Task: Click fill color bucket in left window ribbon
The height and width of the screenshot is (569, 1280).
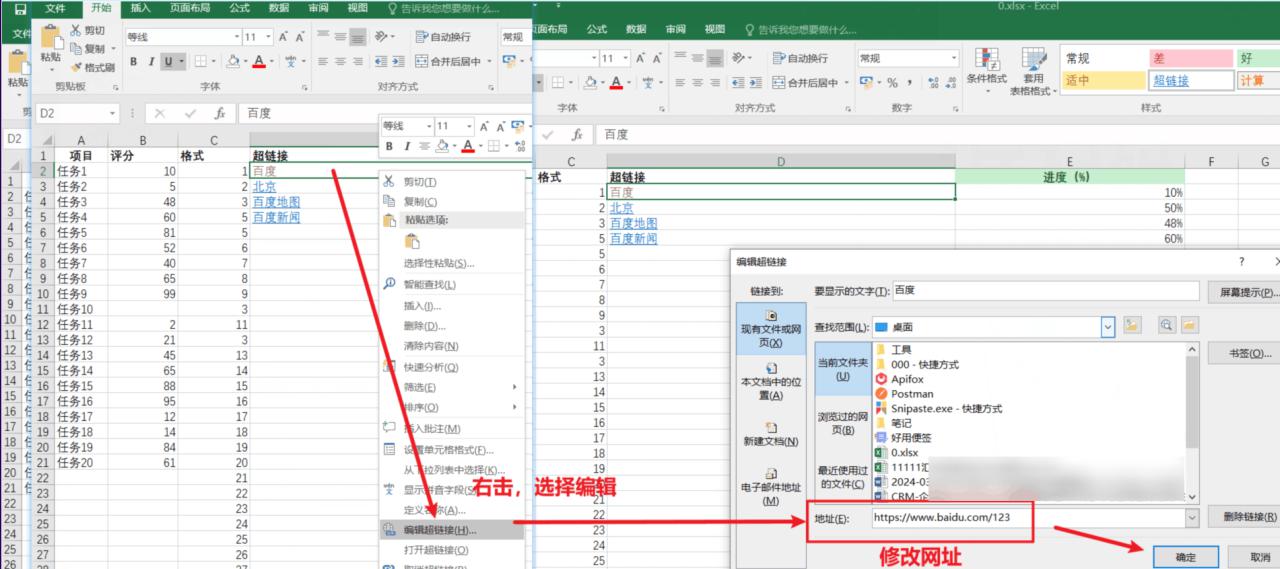Action: pos(232,62)
